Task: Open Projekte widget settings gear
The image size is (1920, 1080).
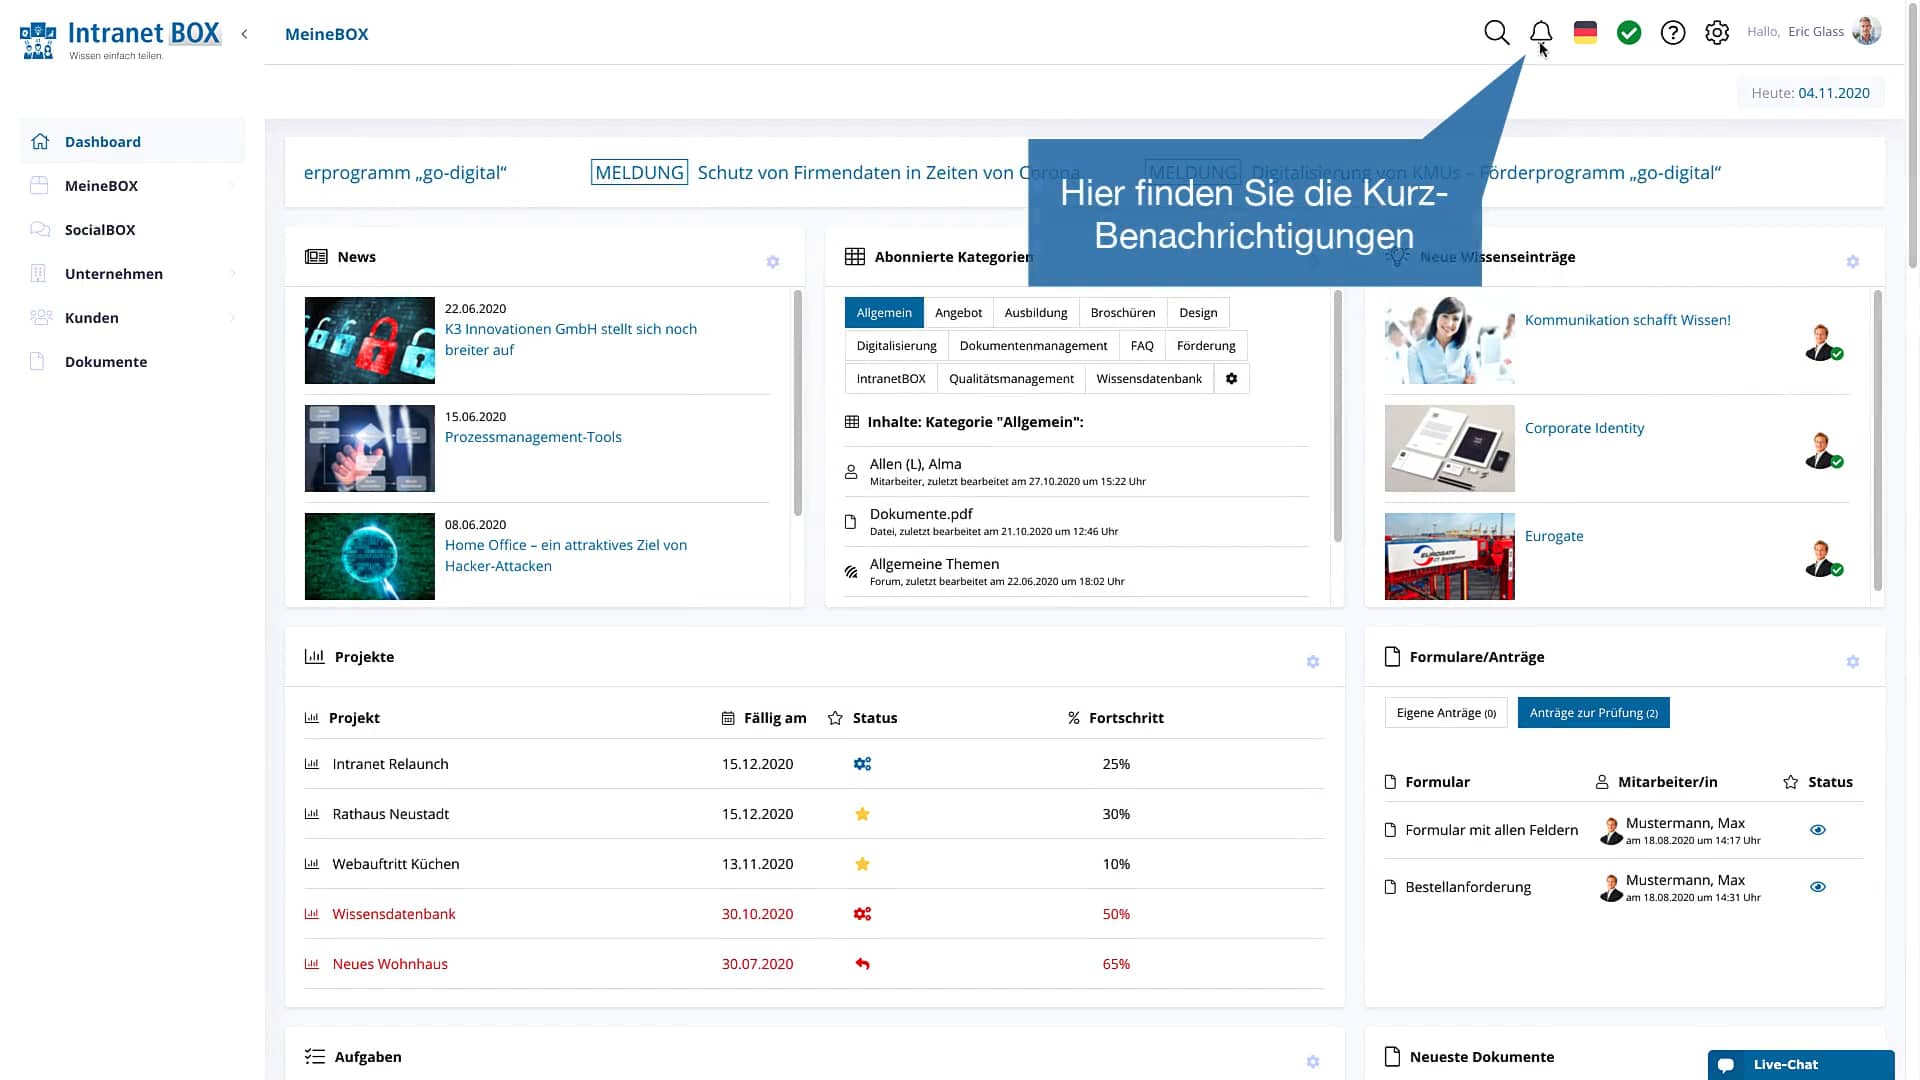Action: (1312, 661)
